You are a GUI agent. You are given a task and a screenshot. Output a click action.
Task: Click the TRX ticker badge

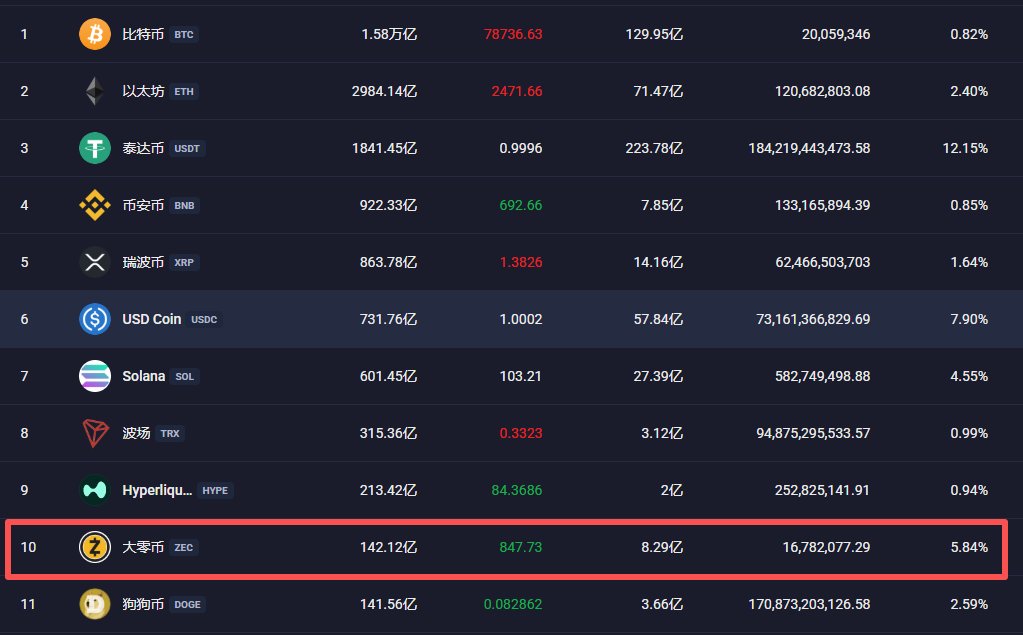point(170,433)
